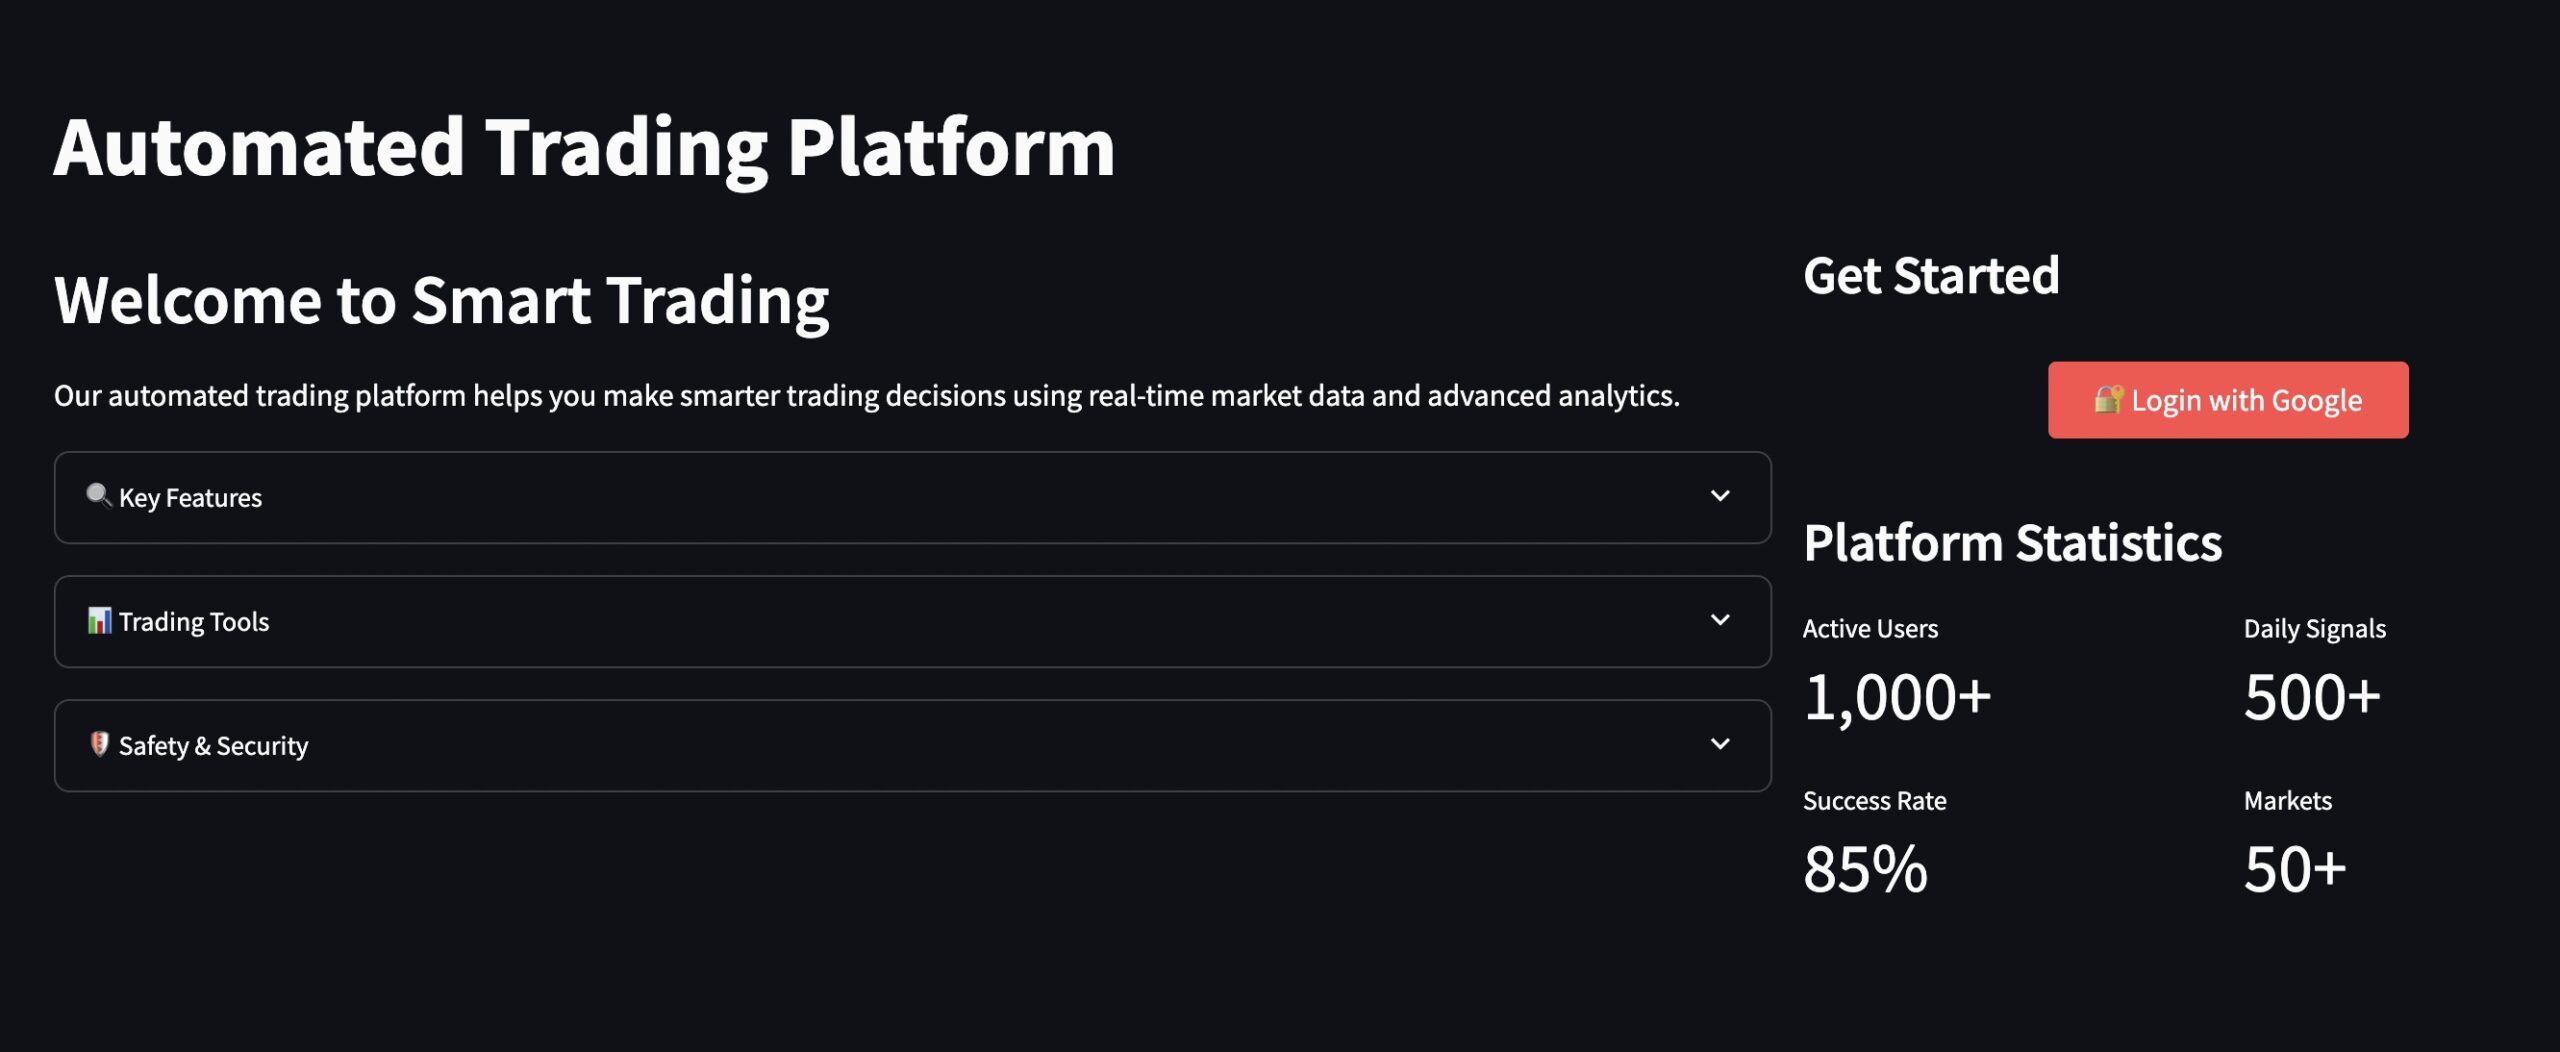The image size is (2560, 1052).
Task: Click the shield icon beside Safety & Security
Action: (99, 744)
